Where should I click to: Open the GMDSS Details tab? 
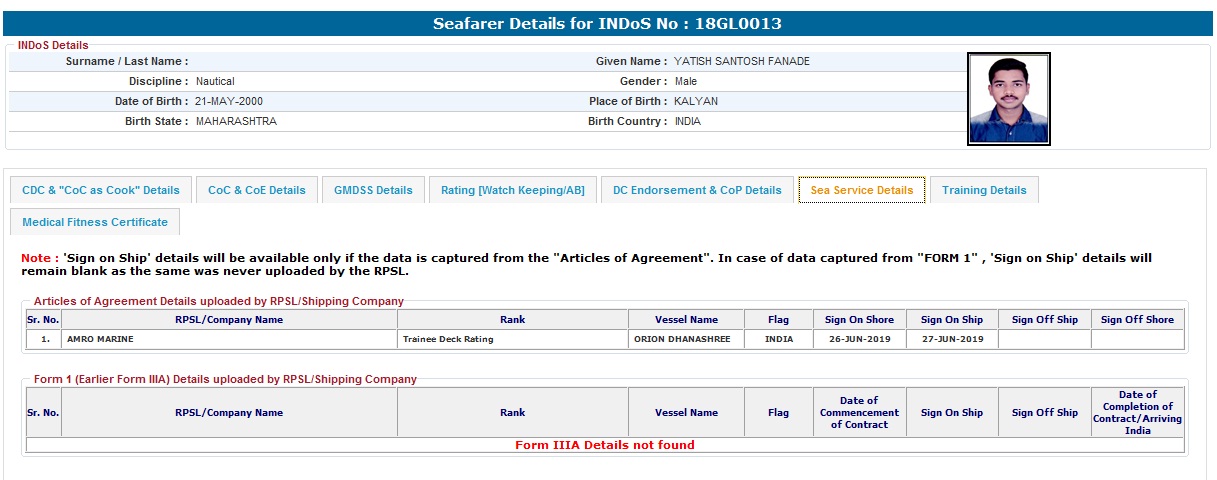(373, 190)
